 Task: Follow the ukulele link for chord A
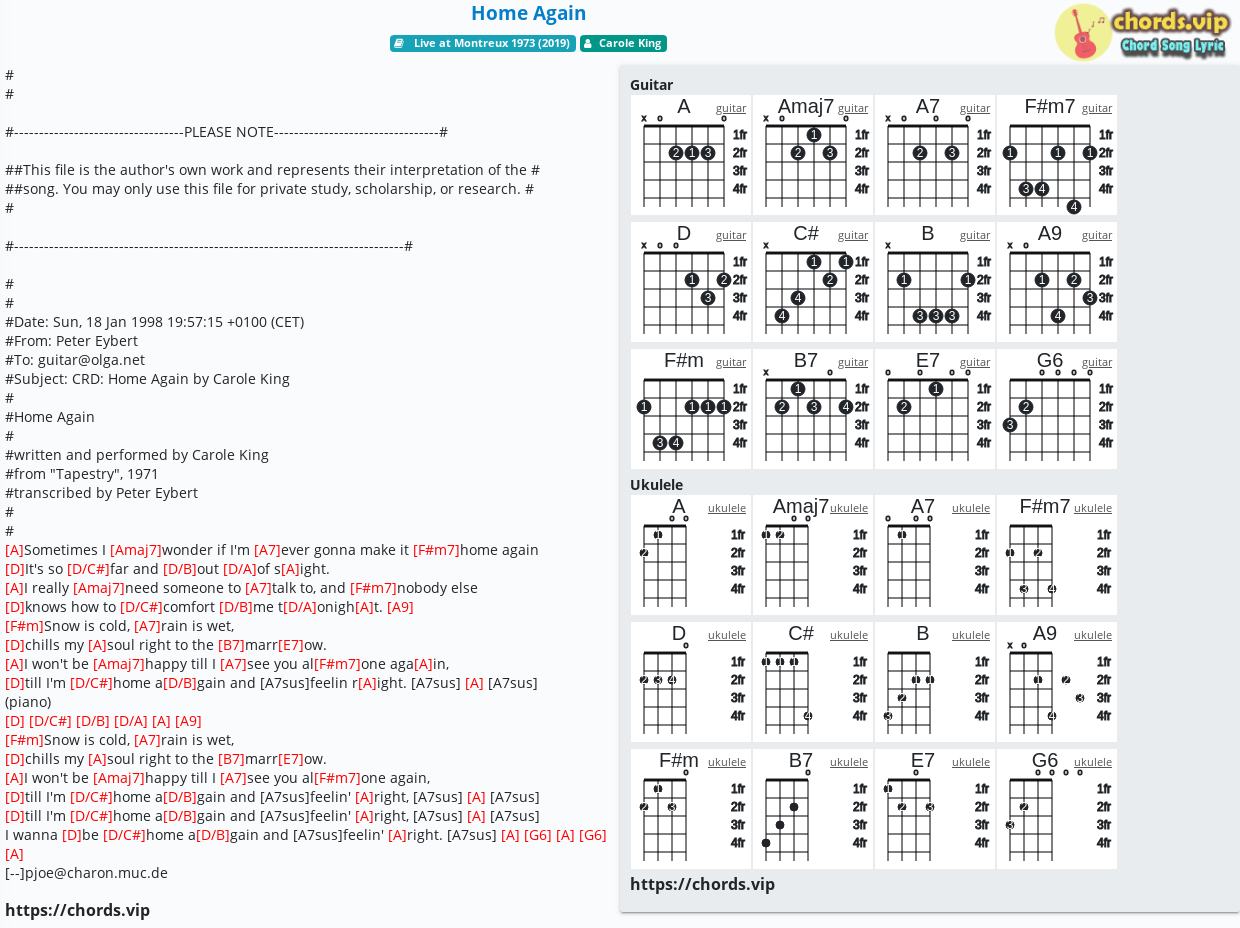click(727, 508)
